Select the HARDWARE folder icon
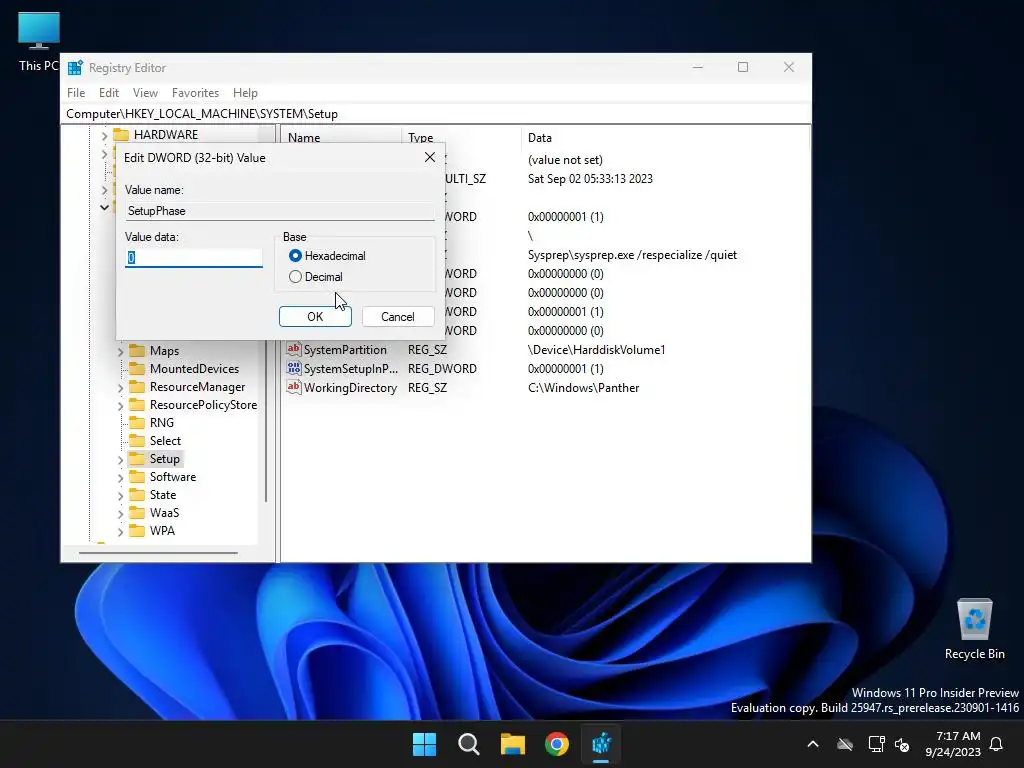 [121, 135]
